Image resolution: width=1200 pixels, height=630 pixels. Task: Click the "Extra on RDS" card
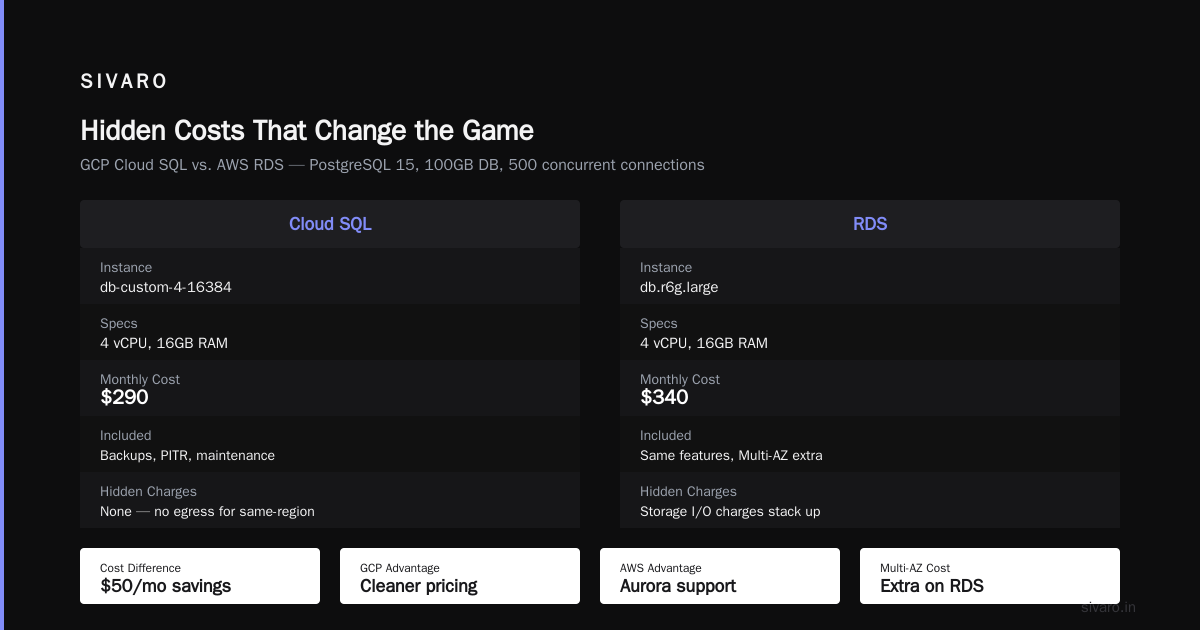point(990,576)
